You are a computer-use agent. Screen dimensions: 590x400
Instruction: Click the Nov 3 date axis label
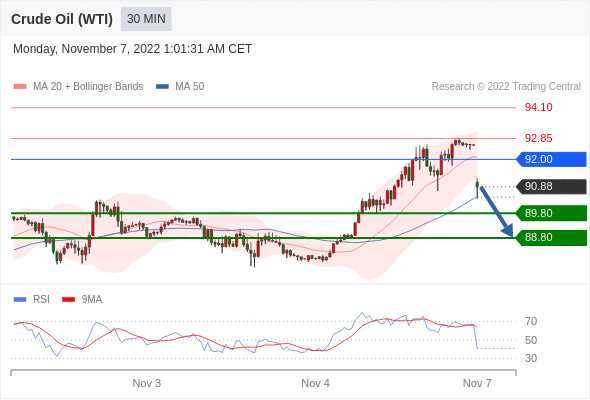coord(147,383)
